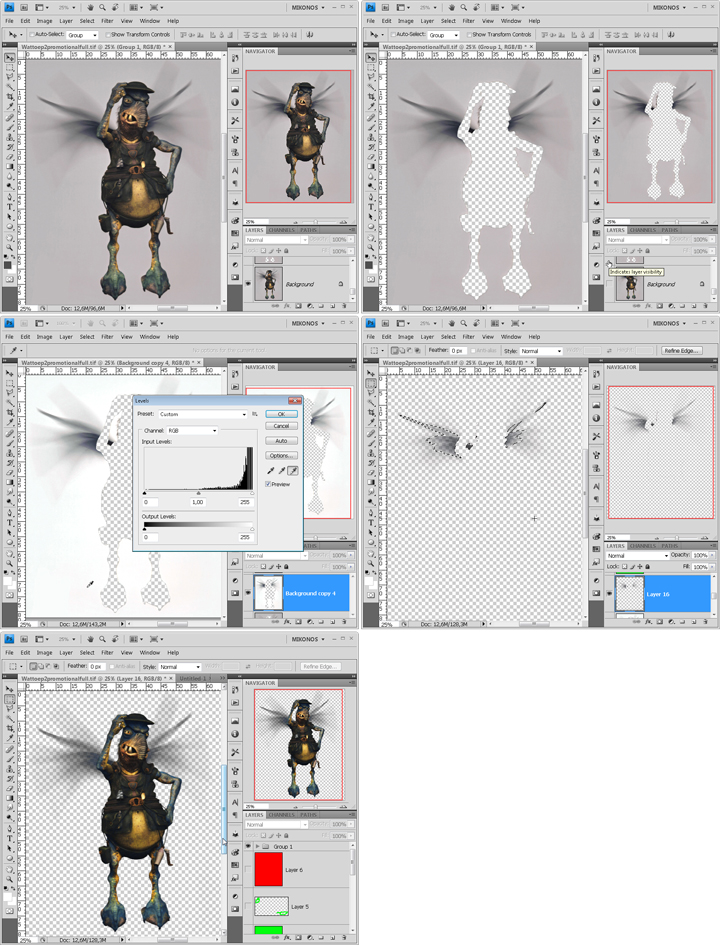
Task: Select the Gradient tool in the window listing Layer 6
Action: (10, 798)
